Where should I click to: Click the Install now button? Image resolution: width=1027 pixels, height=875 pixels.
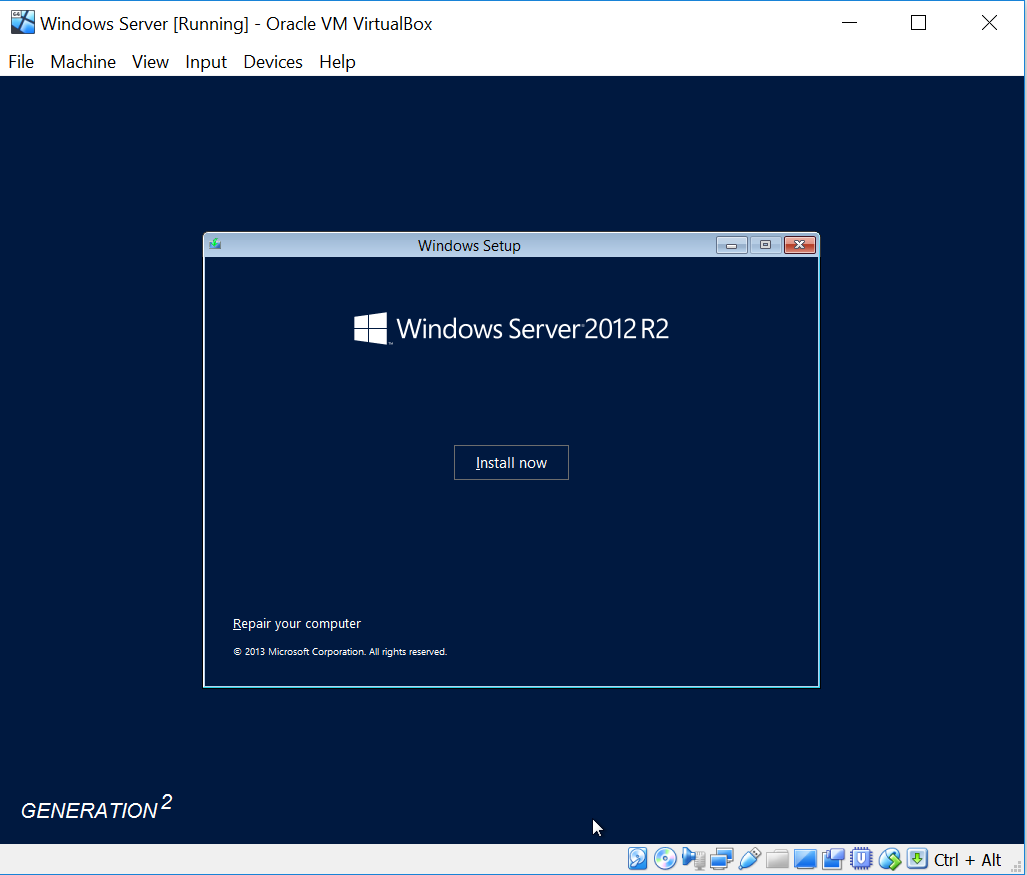coord(511,462)
